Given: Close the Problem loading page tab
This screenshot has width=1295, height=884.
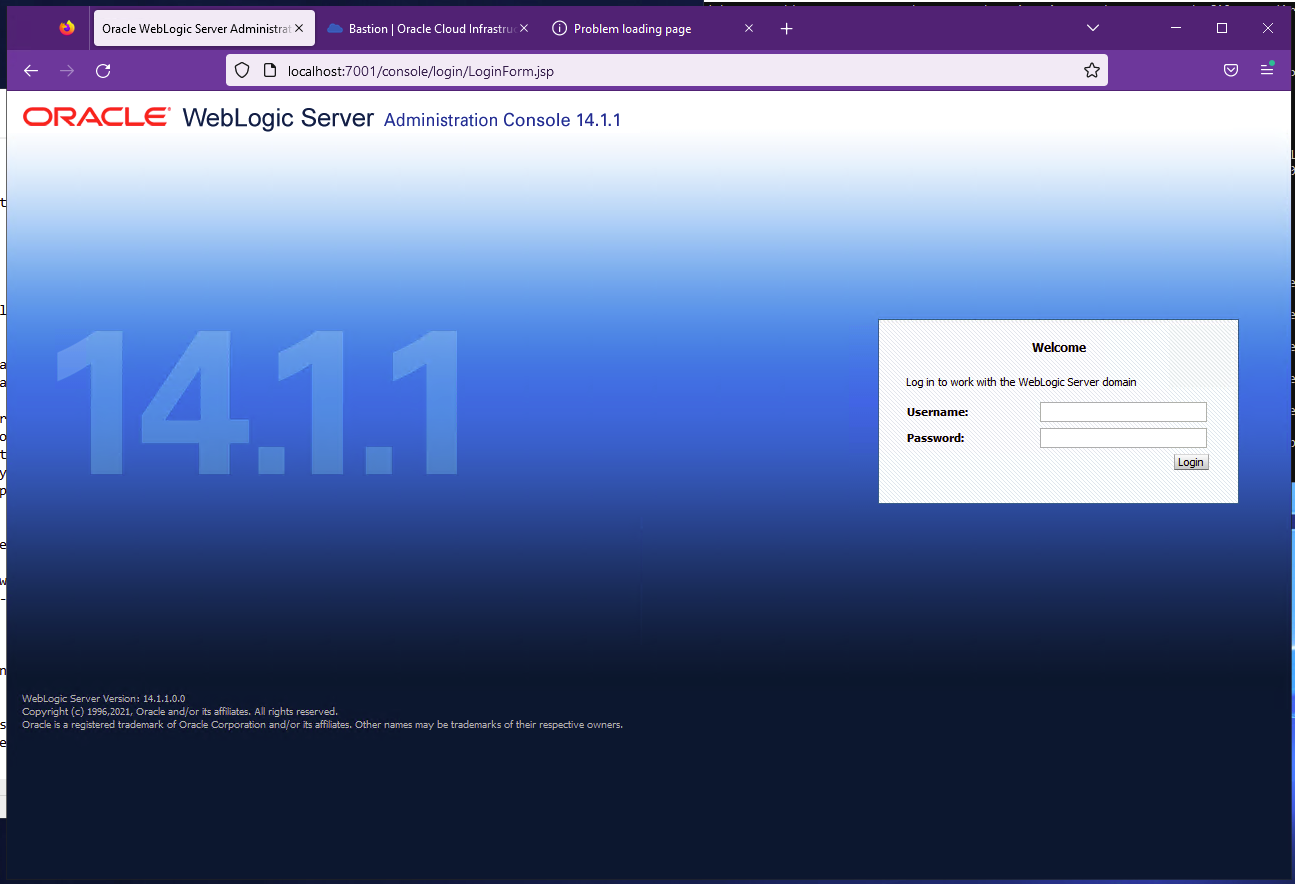Looking at the screenshot, I should (748, 28).
